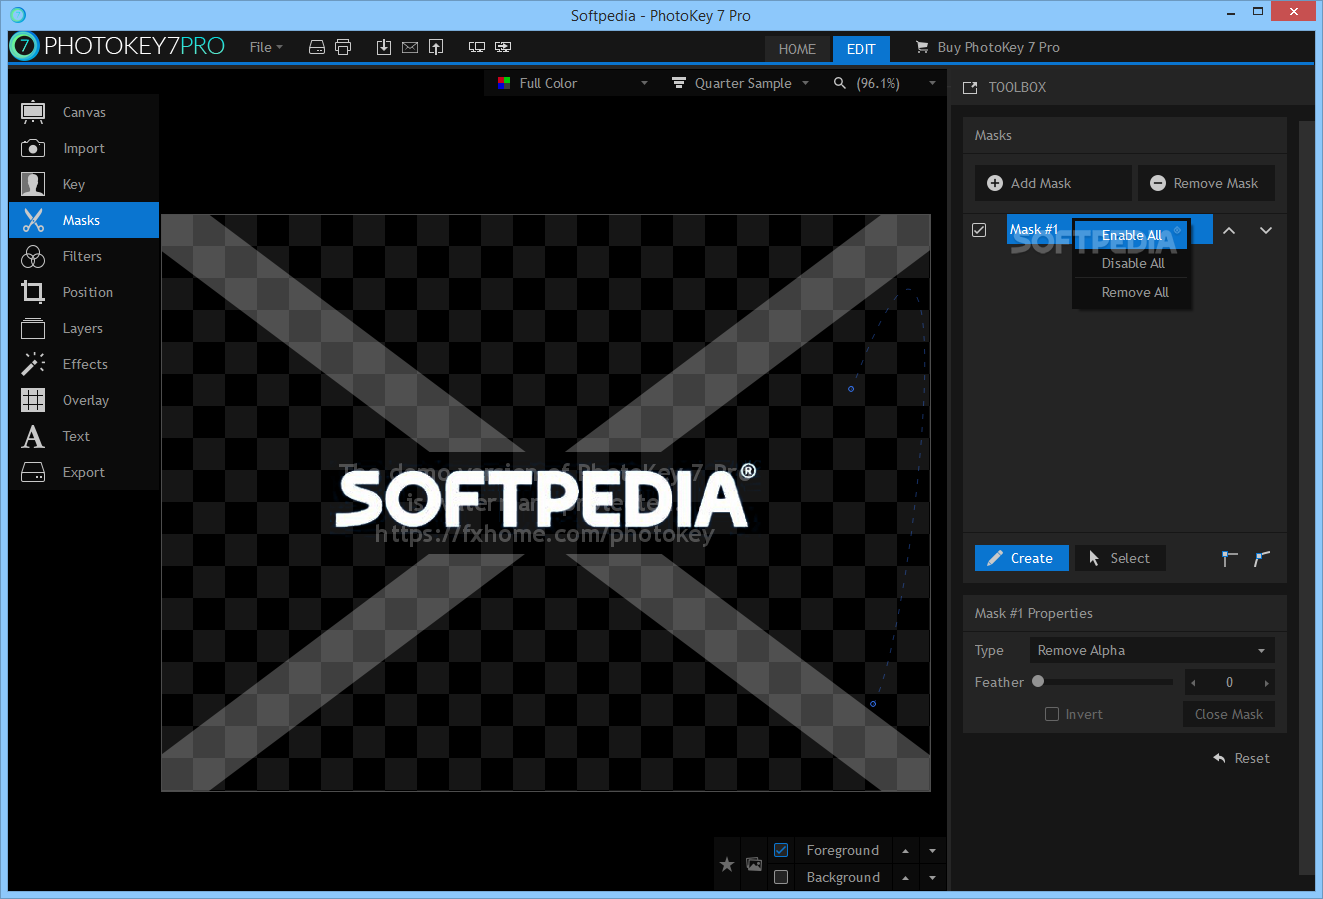The width and height of the screenshot is (1323, 899).
Task: Click the upload arrow toolbar icon
Action: (436, 47)
